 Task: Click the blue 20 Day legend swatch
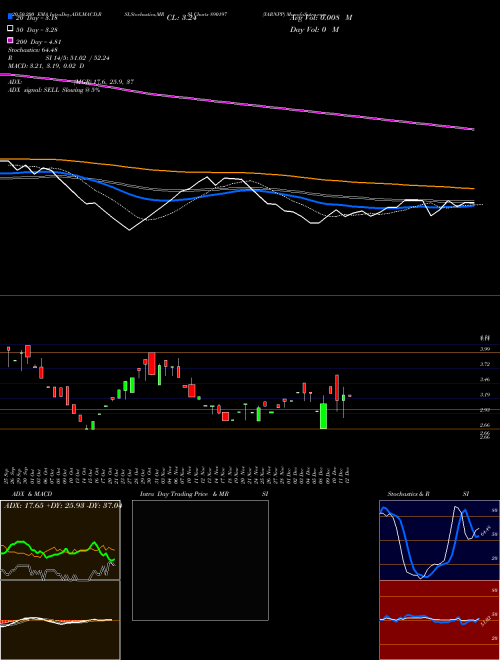pyautogui.click(x=10, y=17)
